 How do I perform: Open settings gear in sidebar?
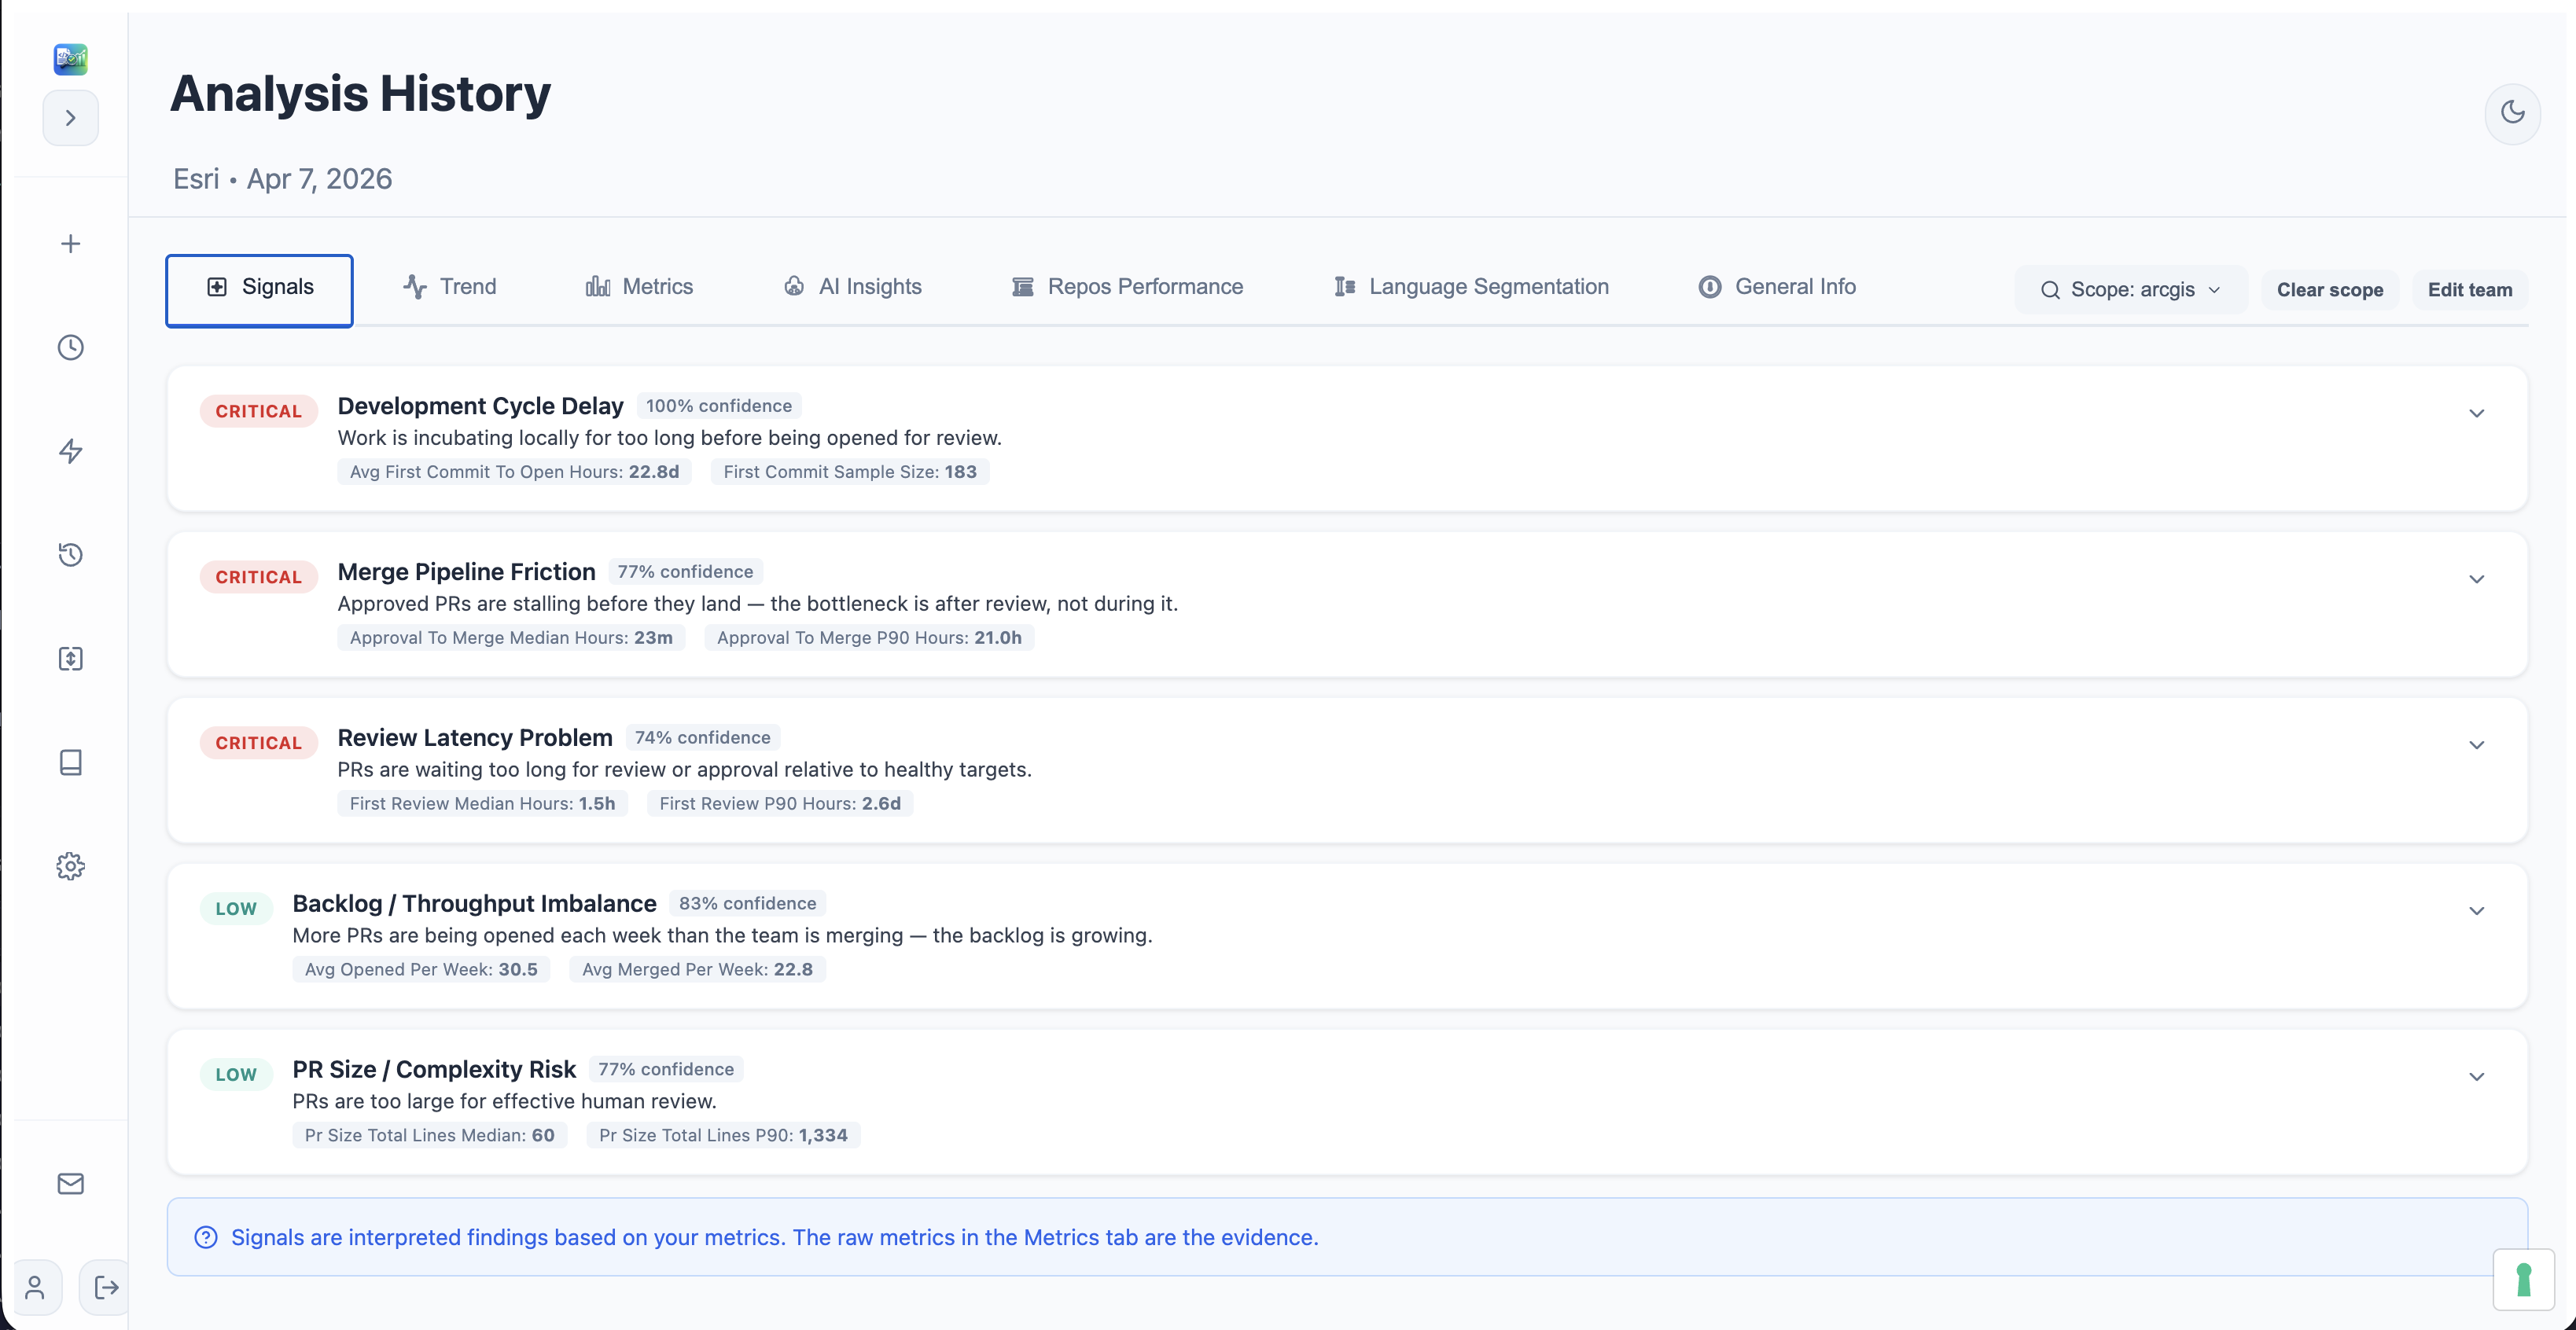[x=70, y=866]
